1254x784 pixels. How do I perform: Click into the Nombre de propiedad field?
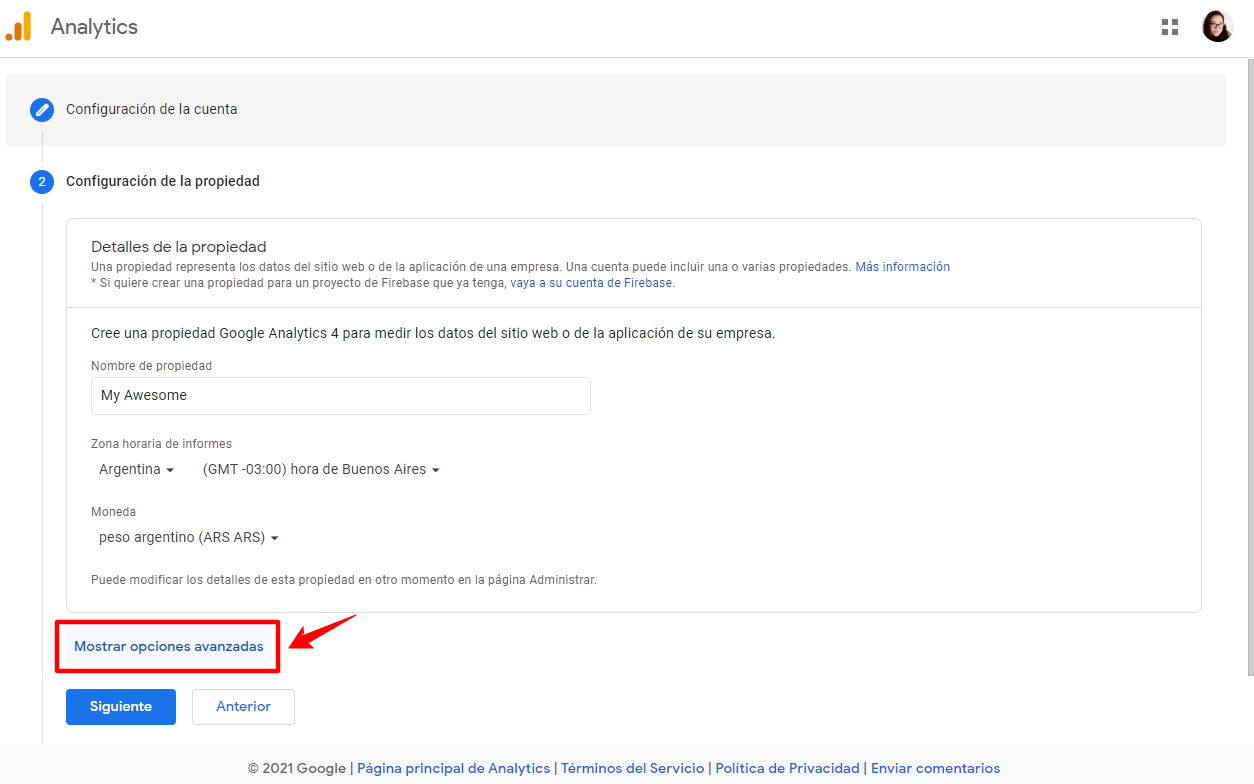[x=340, y=395]
